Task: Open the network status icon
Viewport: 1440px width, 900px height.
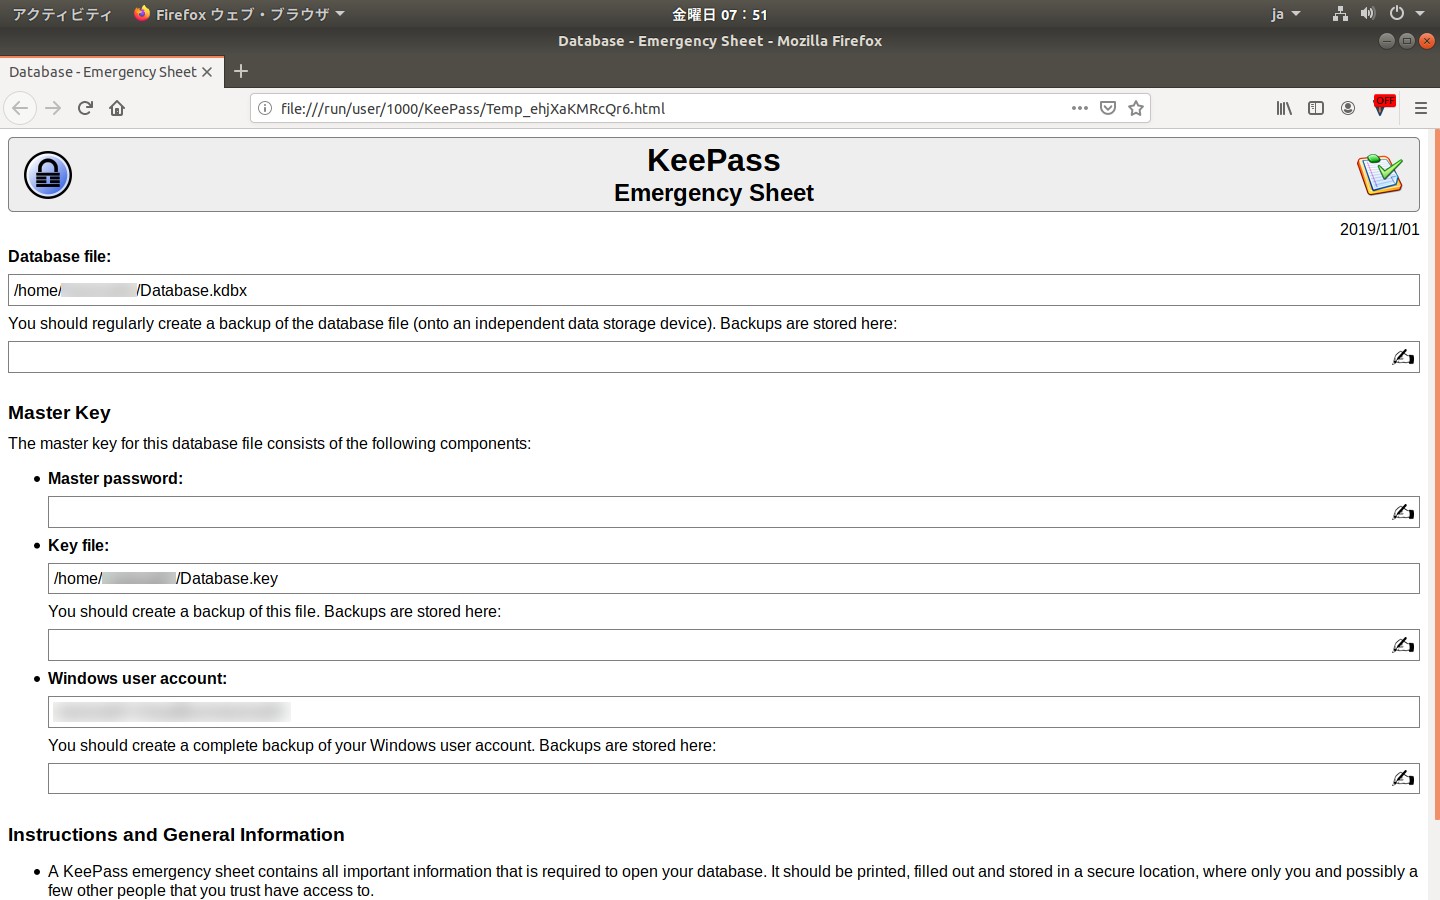Action: 1340,14
